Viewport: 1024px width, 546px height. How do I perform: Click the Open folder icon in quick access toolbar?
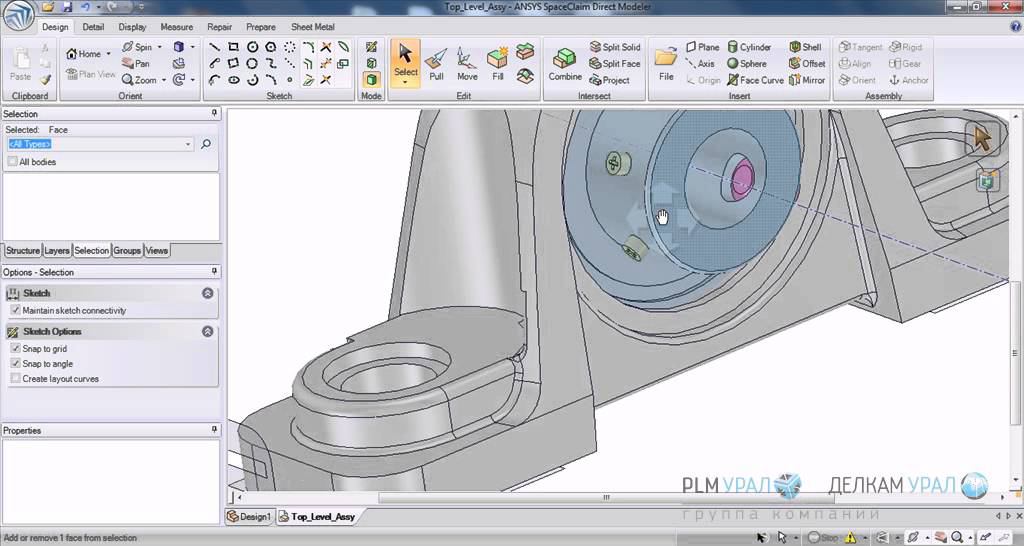tap(48, 7)
